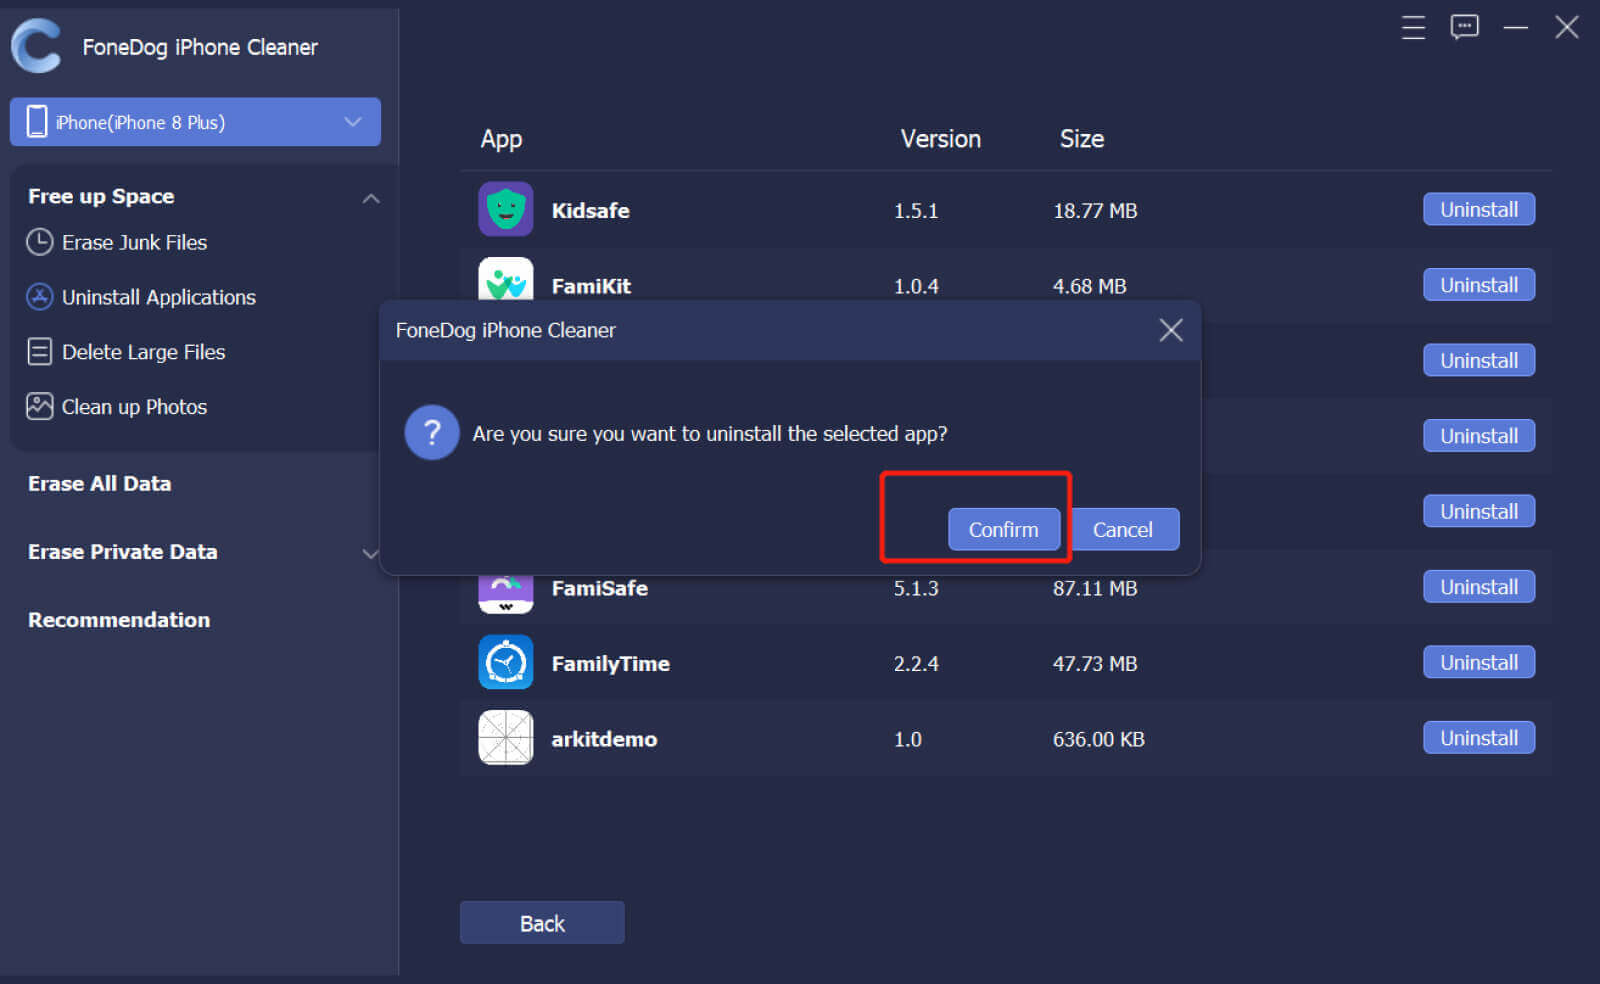Click the arkitdemo app icon
This screenshot has width=1600, height=984.
pyautogui.click(x=505, y=737)
